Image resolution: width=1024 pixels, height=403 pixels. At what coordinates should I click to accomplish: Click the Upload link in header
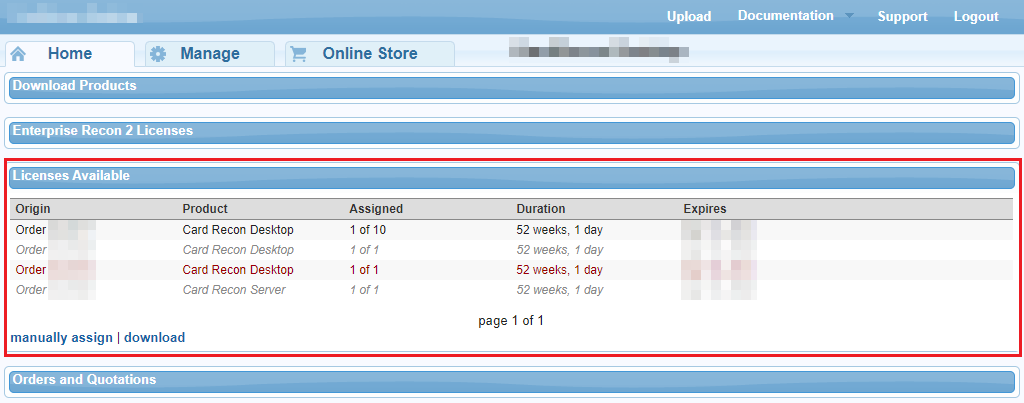point(688,16)
